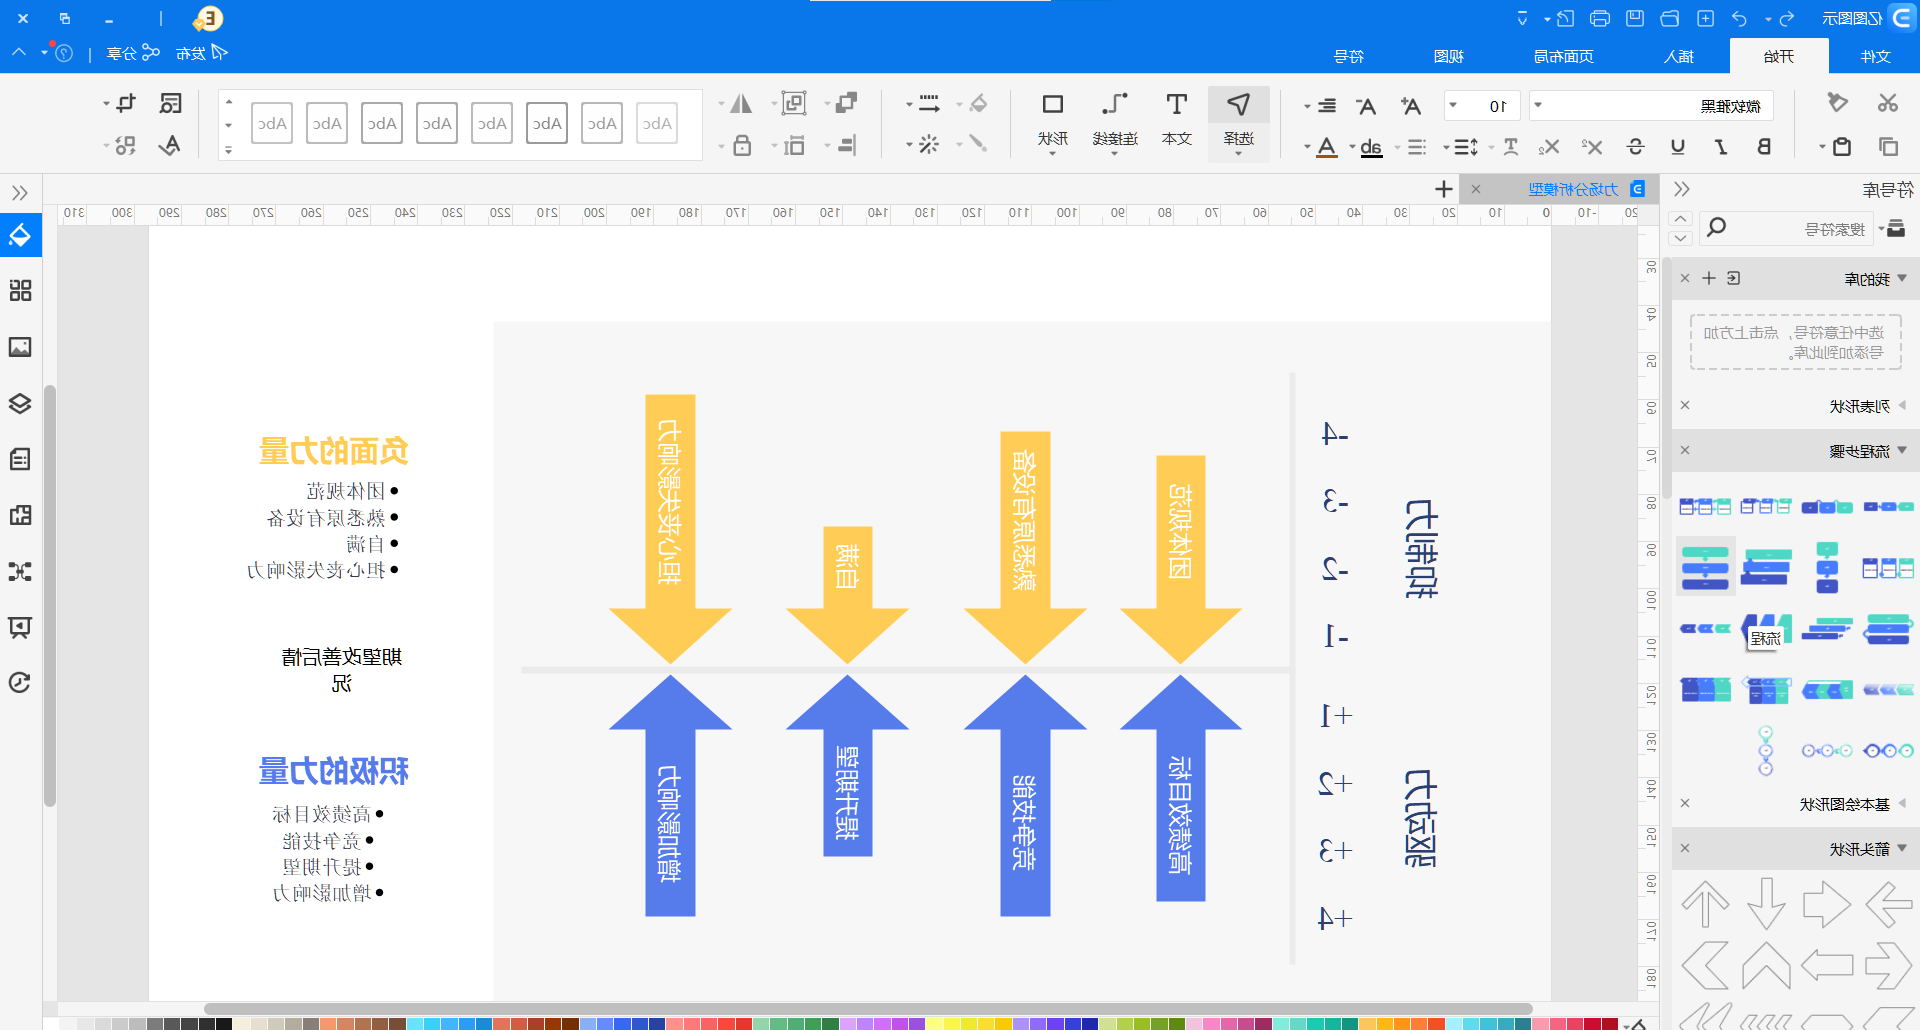Click the print icon in title bar
This screenshot has width=1920, height=1030.
click(1600, 18)
